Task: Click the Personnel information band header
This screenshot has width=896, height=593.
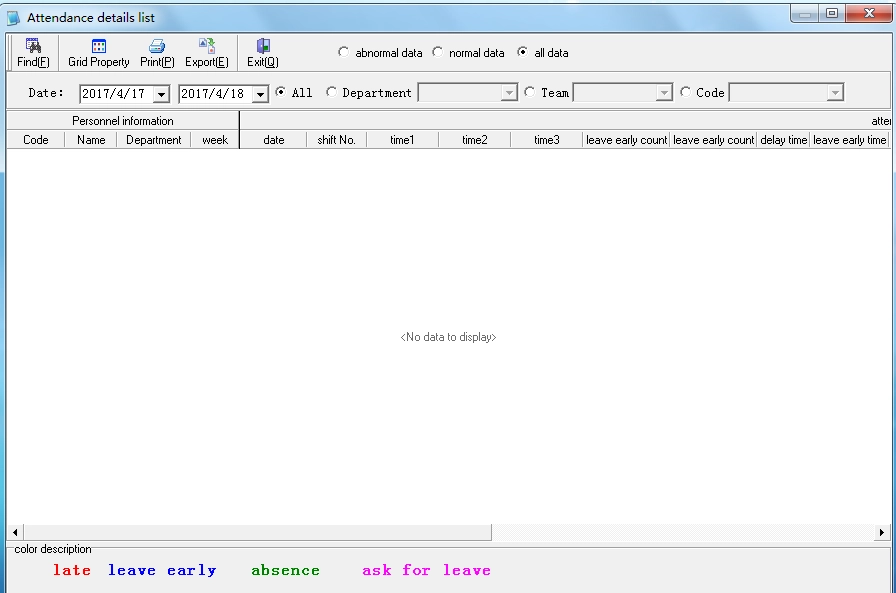Action: 122,121
